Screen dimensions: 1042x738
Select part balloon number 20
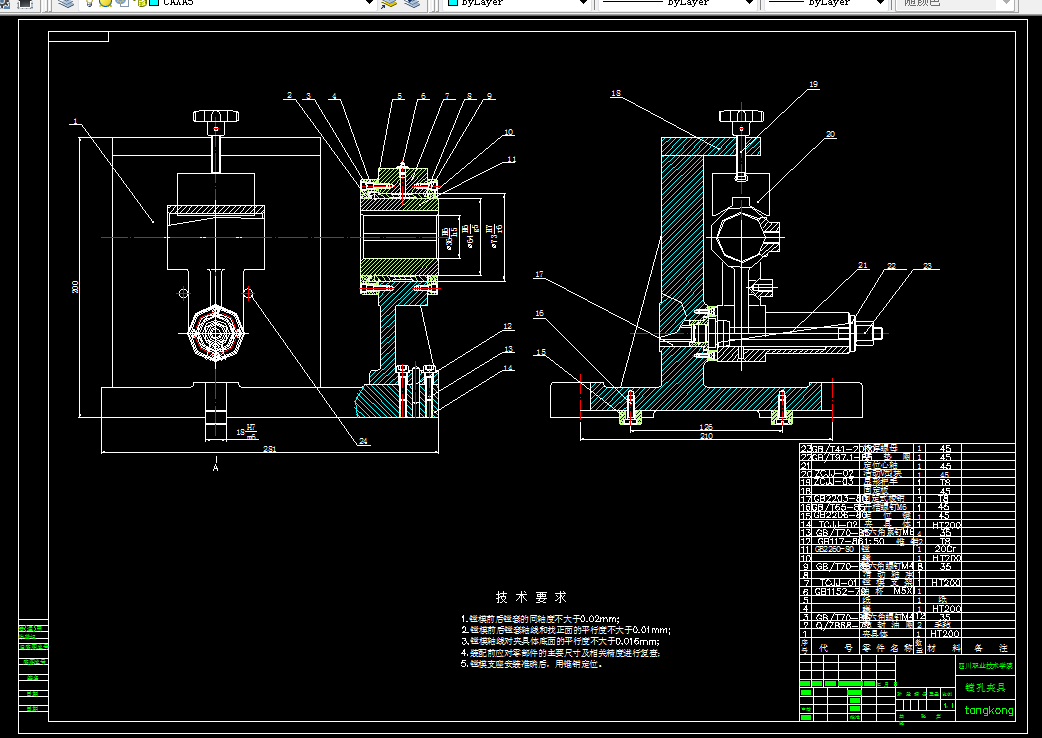click(x=831, y=134)
